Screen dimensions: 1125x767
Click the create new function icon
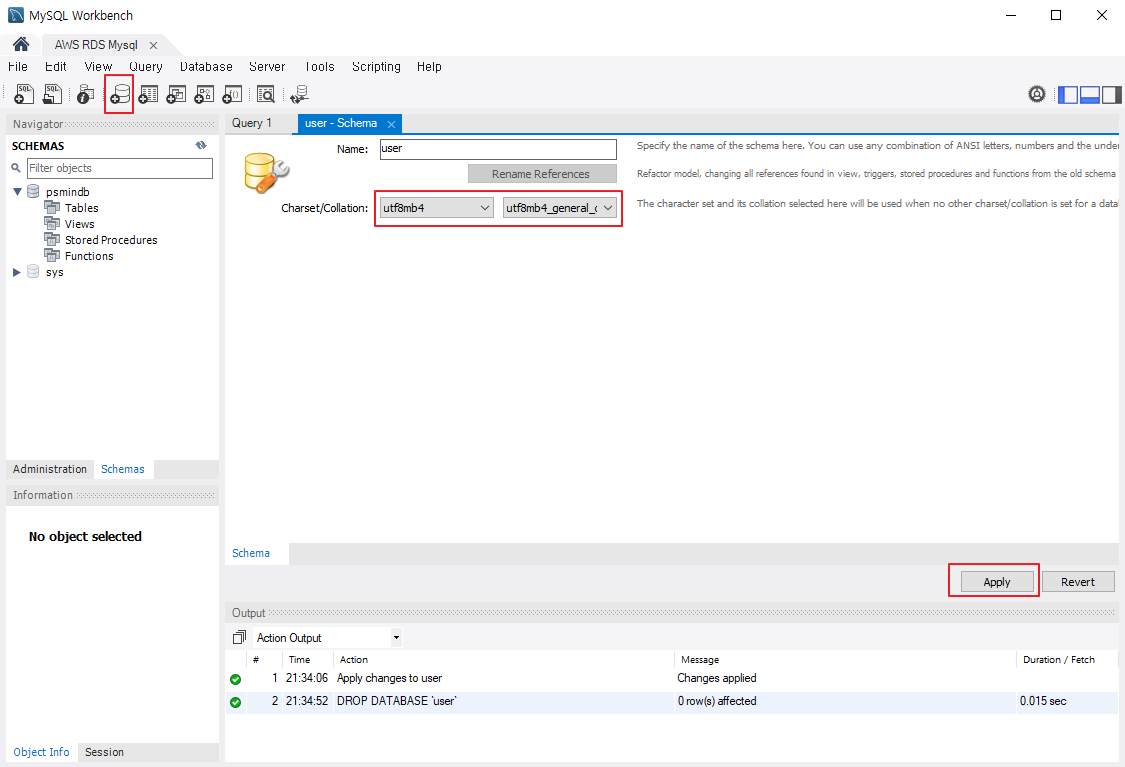coord(232,94)
